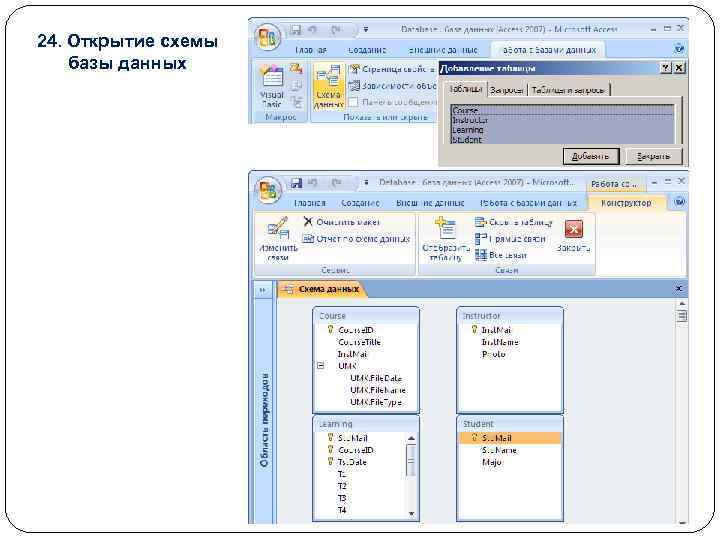The image size is (720, 540).
Task: Open Создание tab in top Access window
Action: (x=366, y=50)
